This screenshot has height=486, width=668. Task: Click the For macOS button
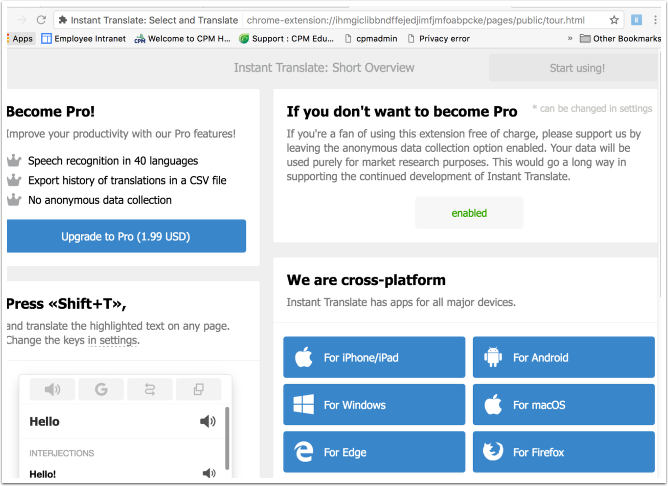coord(564,405)
